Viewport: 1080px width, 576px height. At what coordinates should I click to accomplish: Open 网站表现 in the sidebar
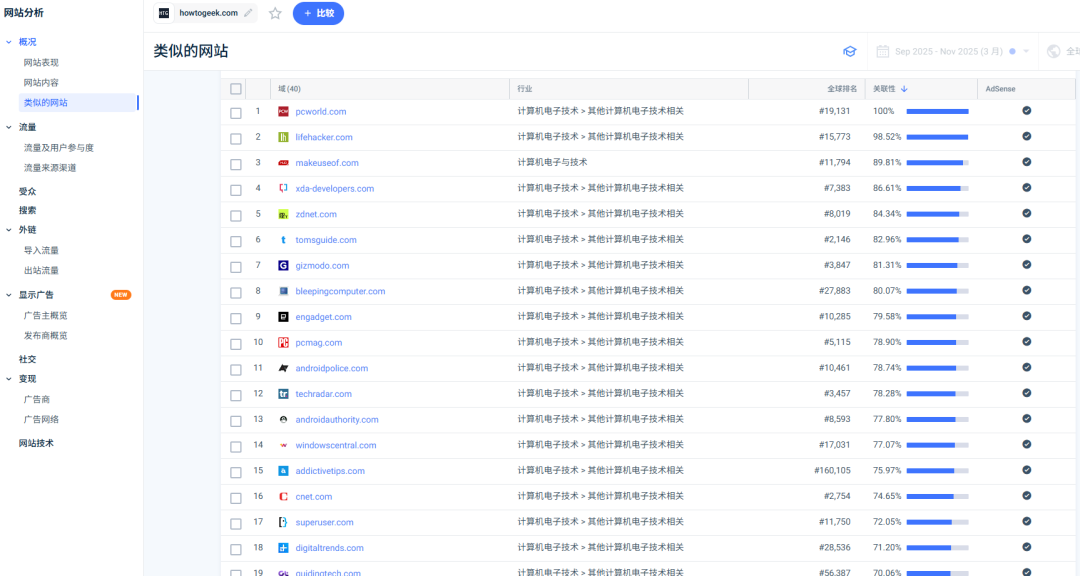click(x=41, y=63)
